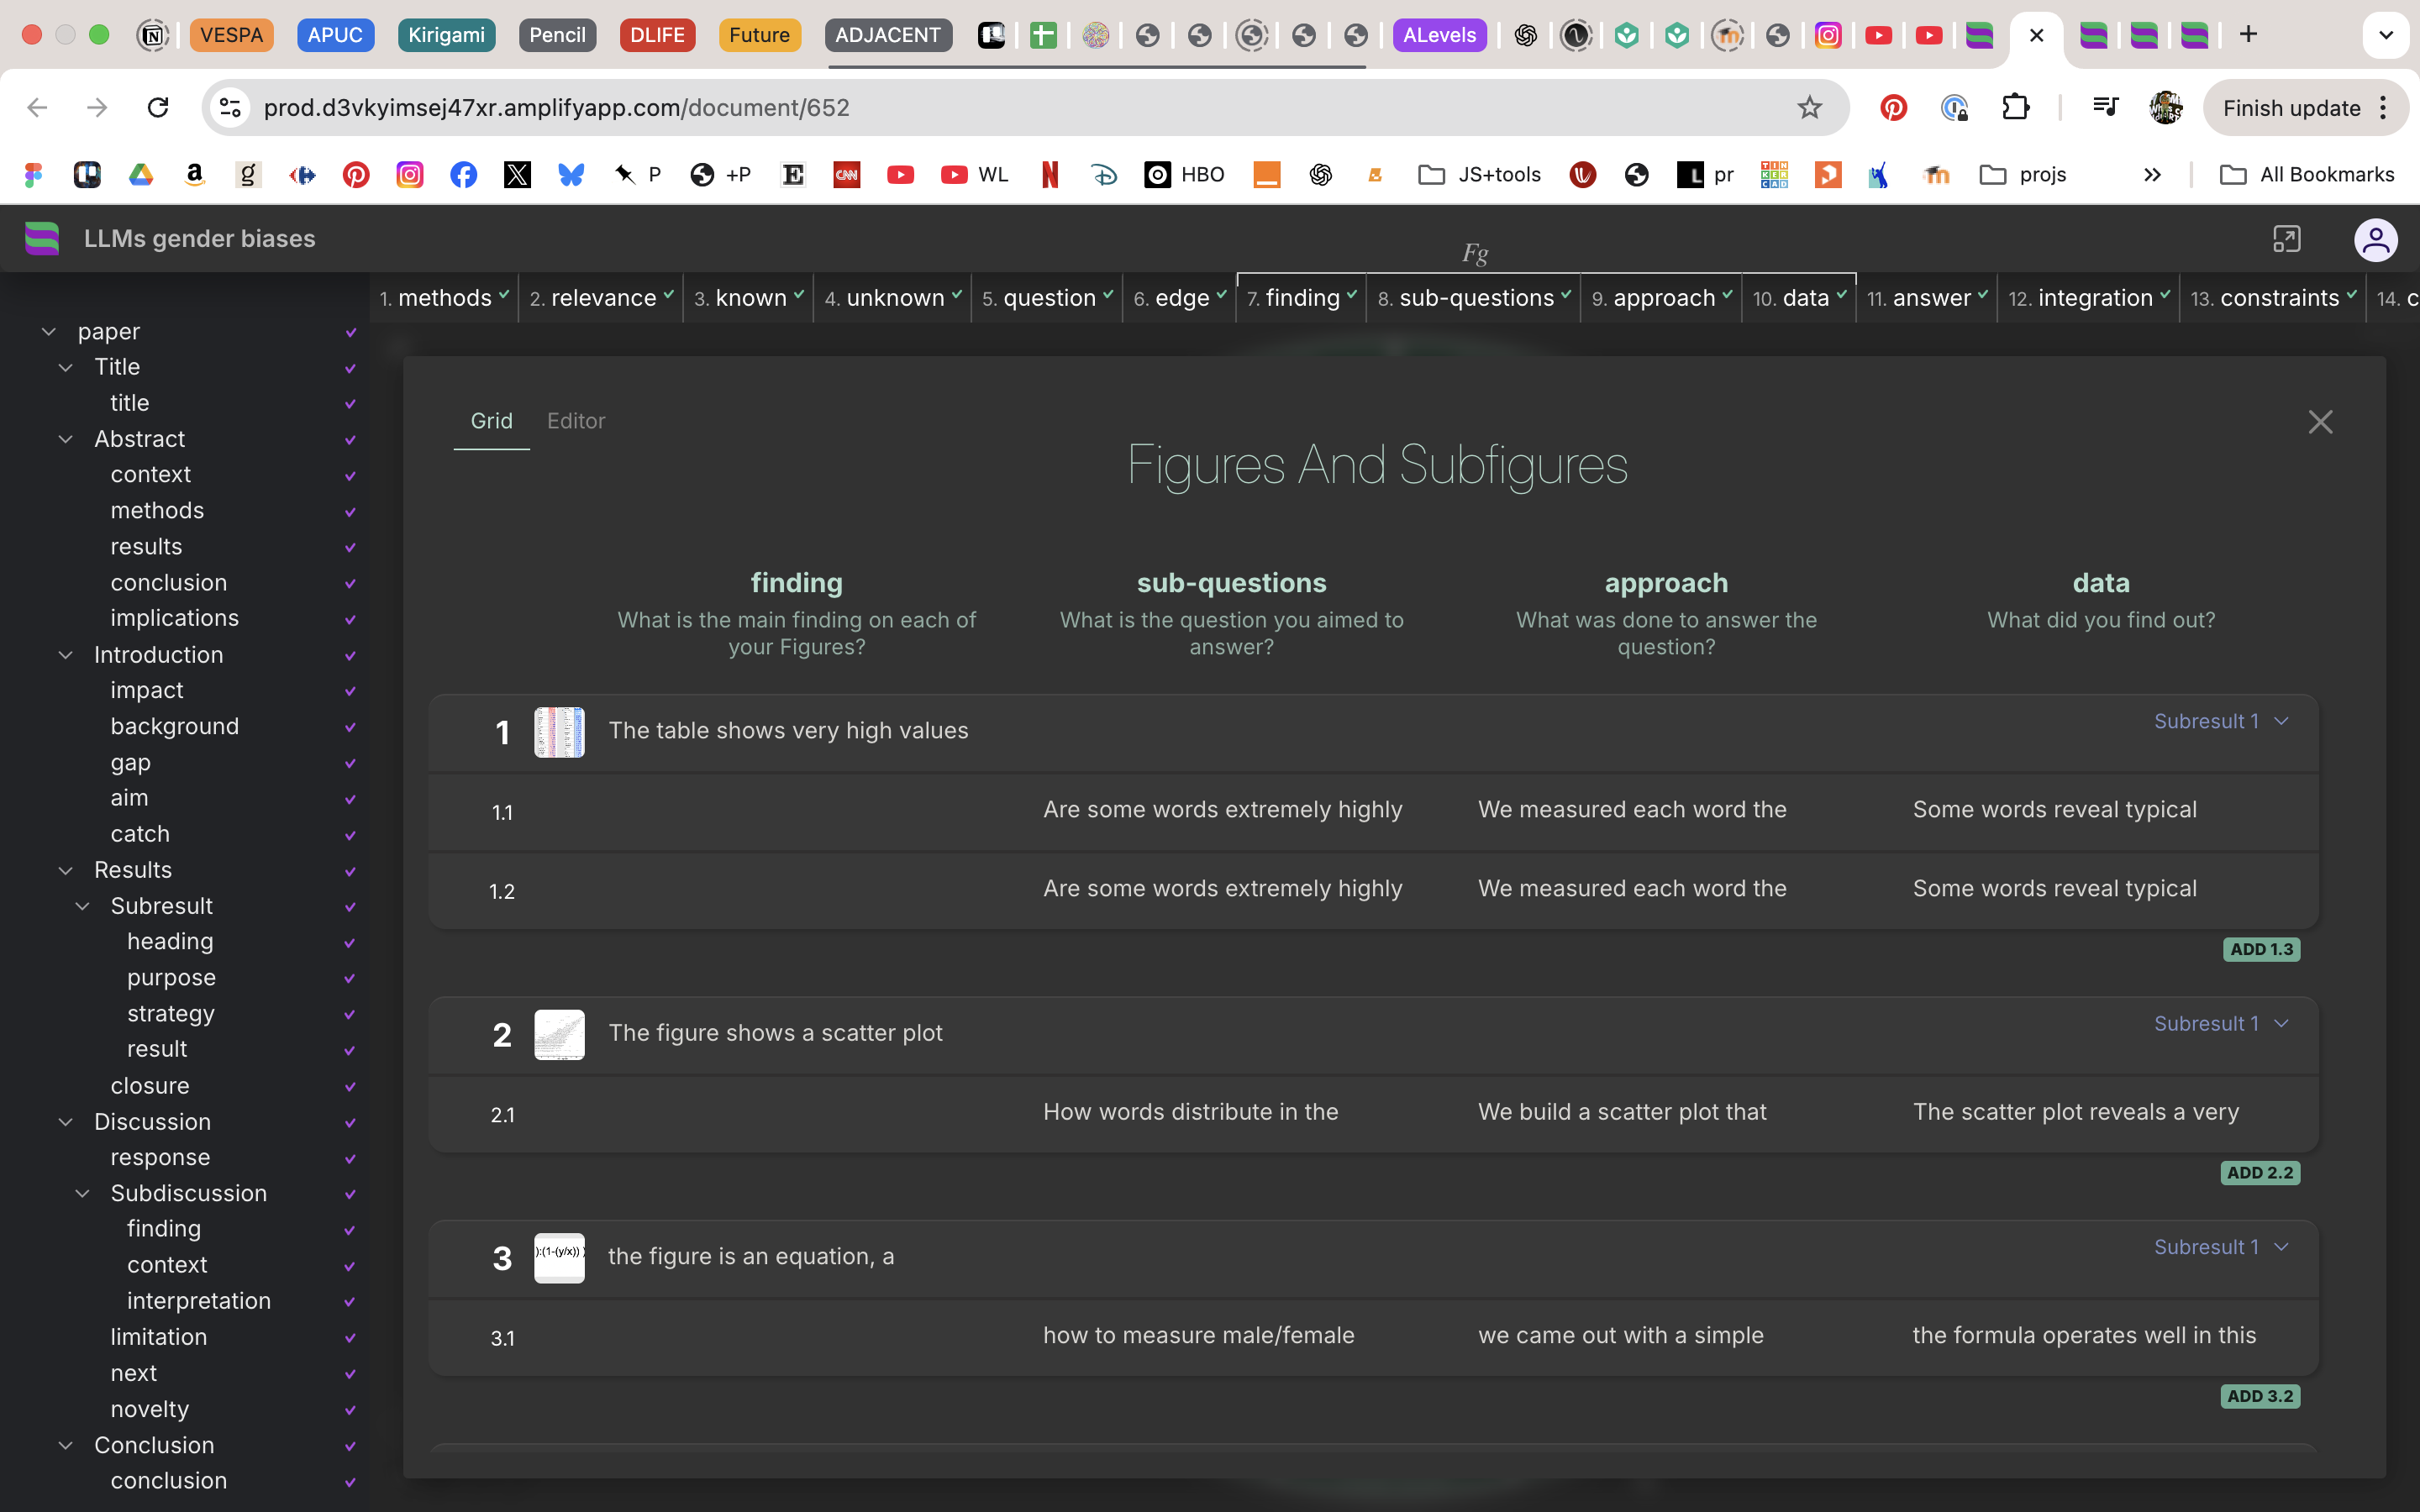2420x1512 pixels.
Task: Collapse the Abstract section in sidebar
Action: [x=66, y=439]
